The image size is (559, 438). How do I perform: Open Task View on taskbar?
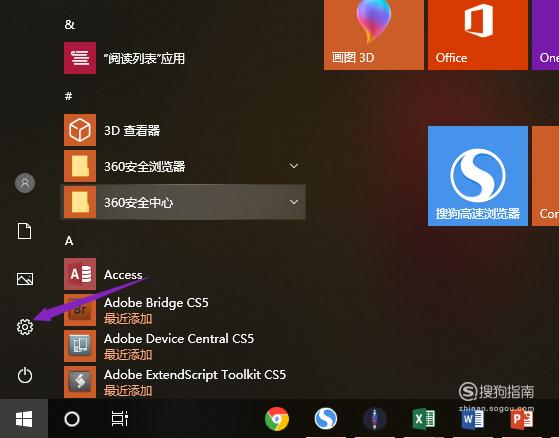coord(119,419)
